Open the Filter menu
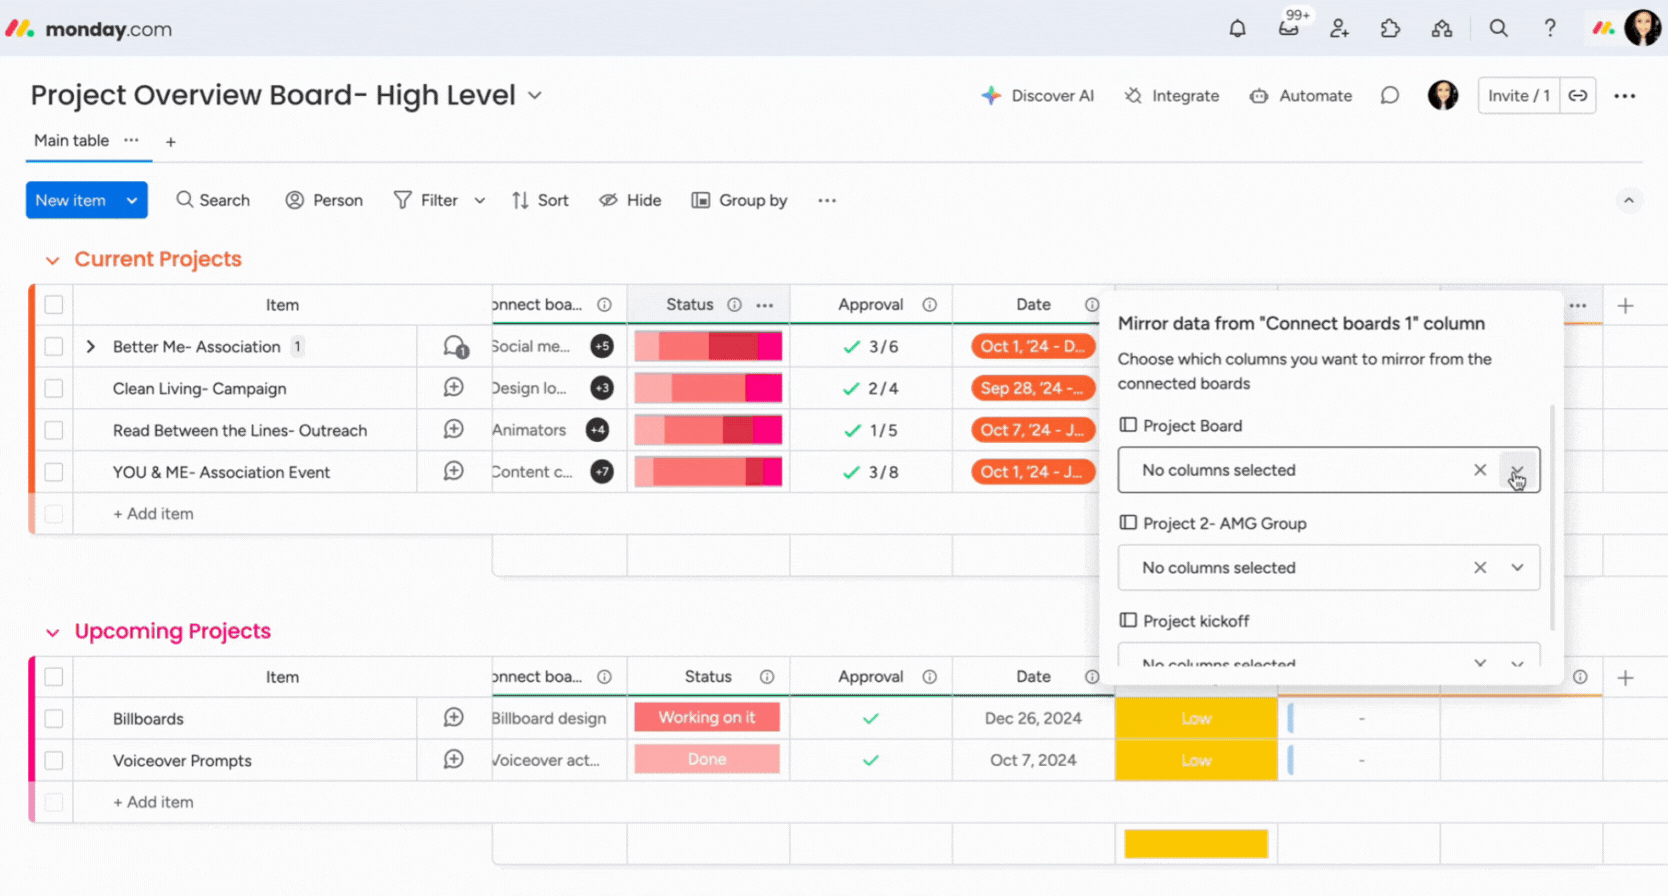This screenshot has height=896, width=1668. [426, 200]
